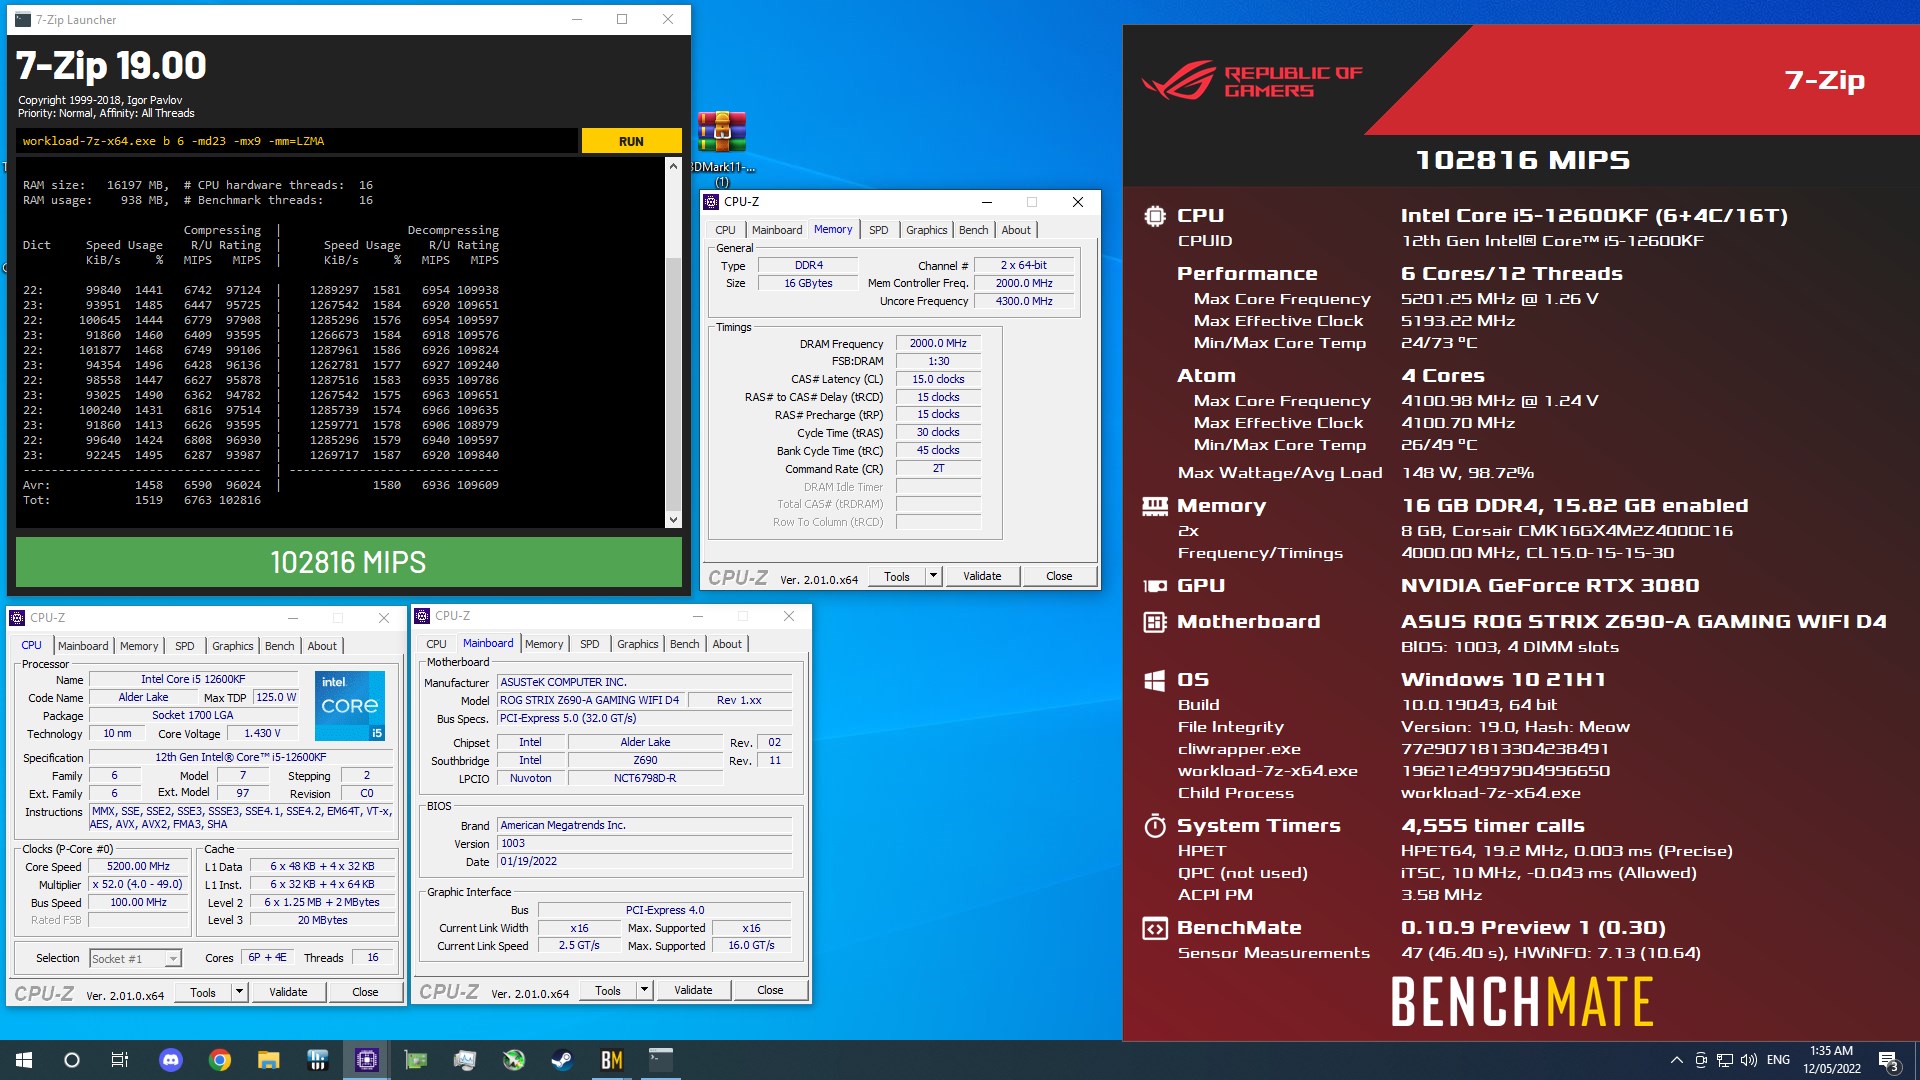Open the Windows Start menu

(24, 1060)
